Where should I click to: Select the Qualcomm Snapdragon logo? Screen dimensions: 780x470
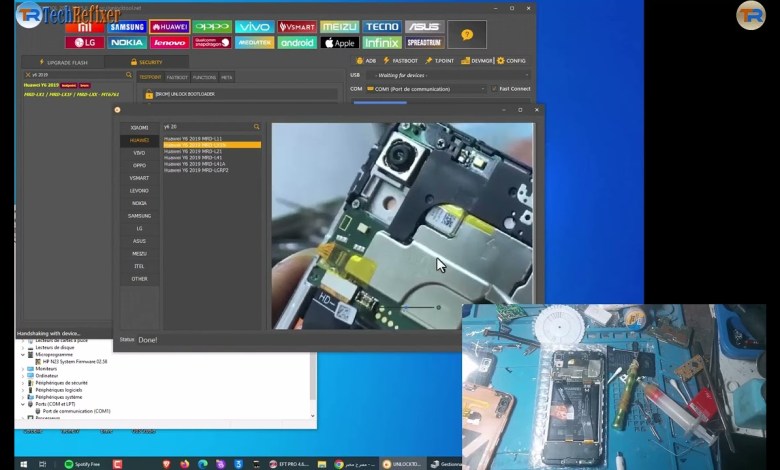212,43
